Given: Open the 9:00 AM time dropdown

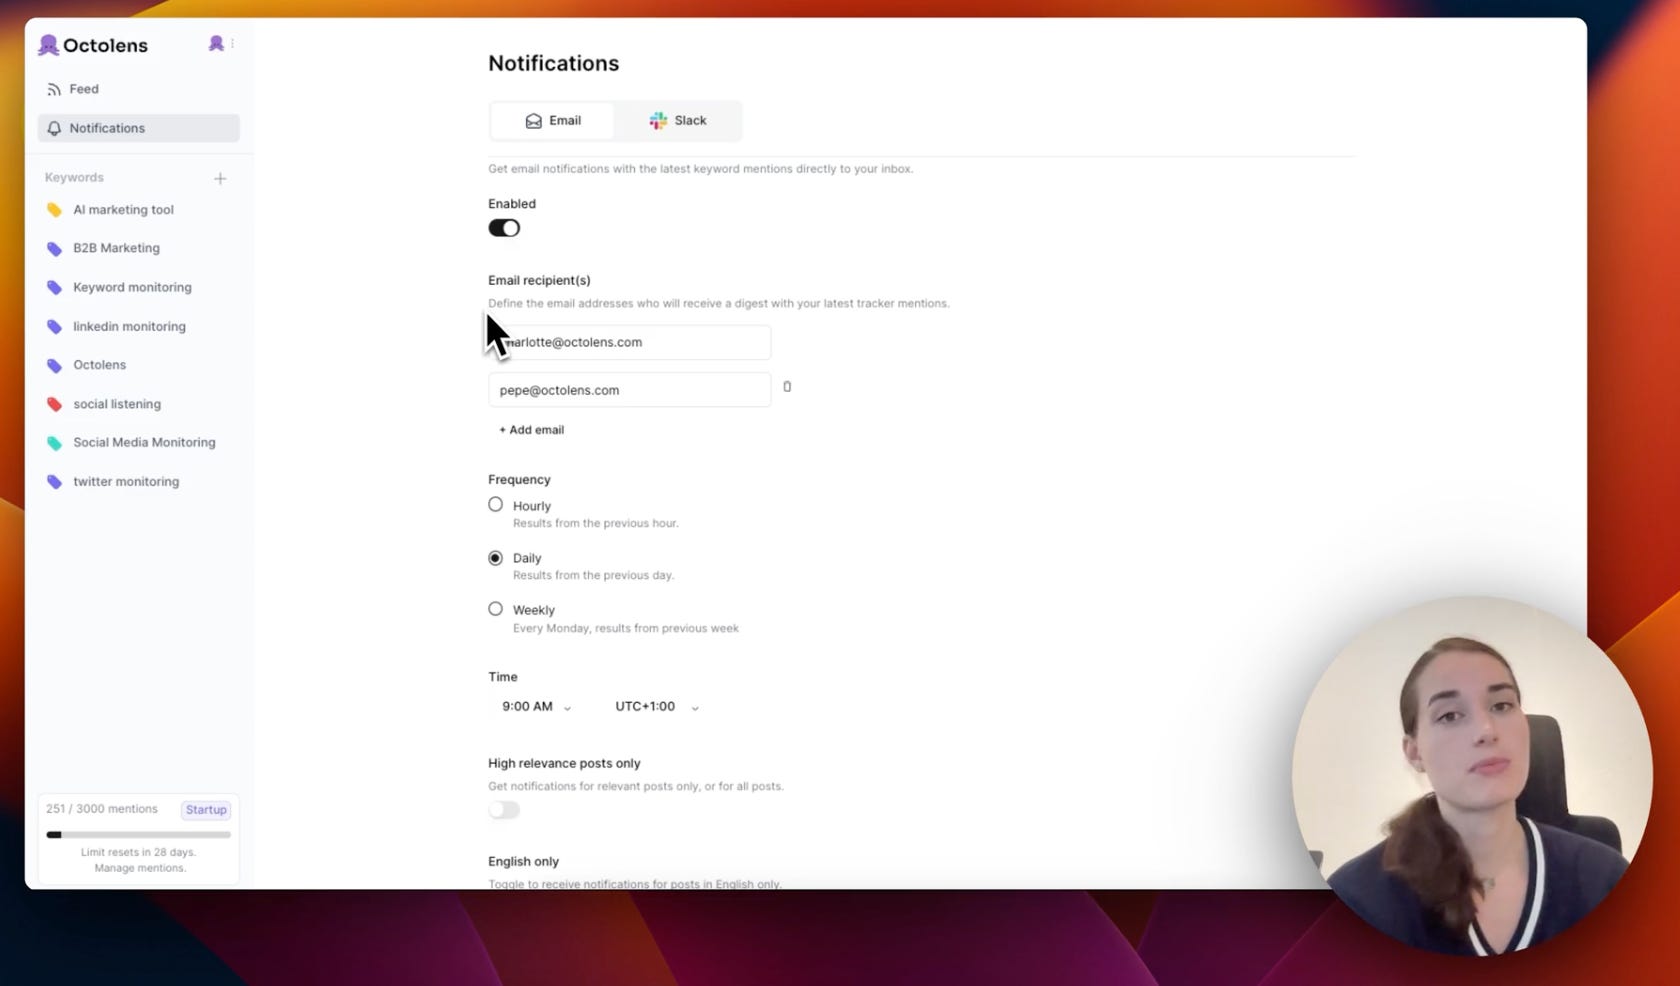Looking at the screenshot, I should tap(536, 706).
